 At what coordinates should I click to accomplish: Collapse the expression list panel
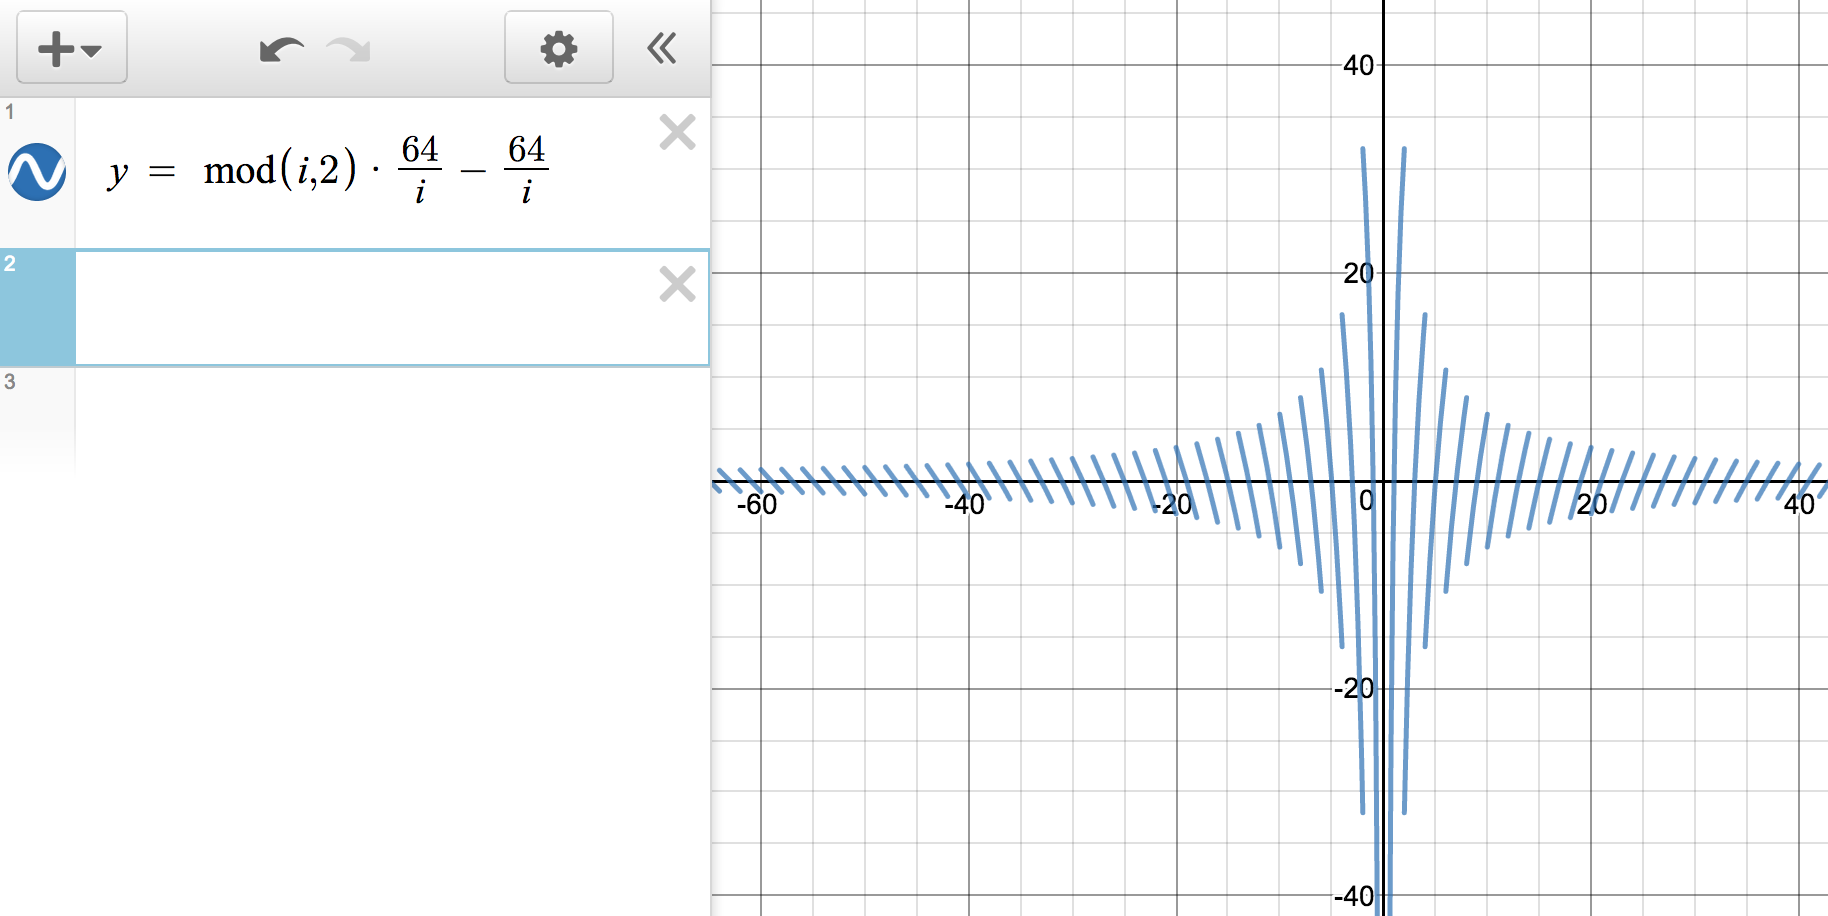662,48
